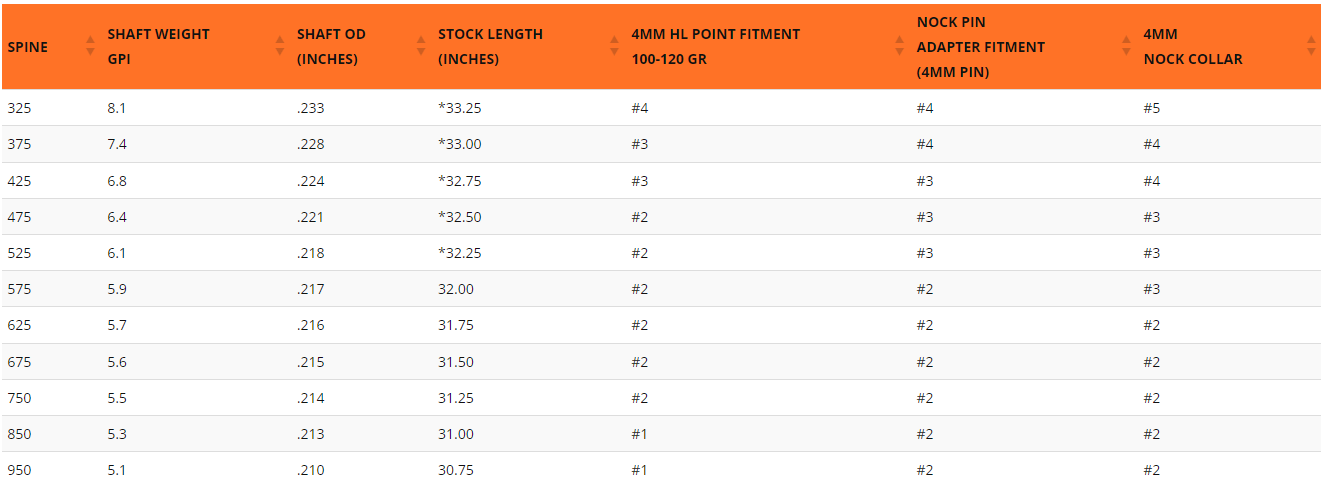Screen dimensions: 1322x496
Task: Click sort arrows for 4MM HL Point Fitment
Action: click(x=900, y=46)
